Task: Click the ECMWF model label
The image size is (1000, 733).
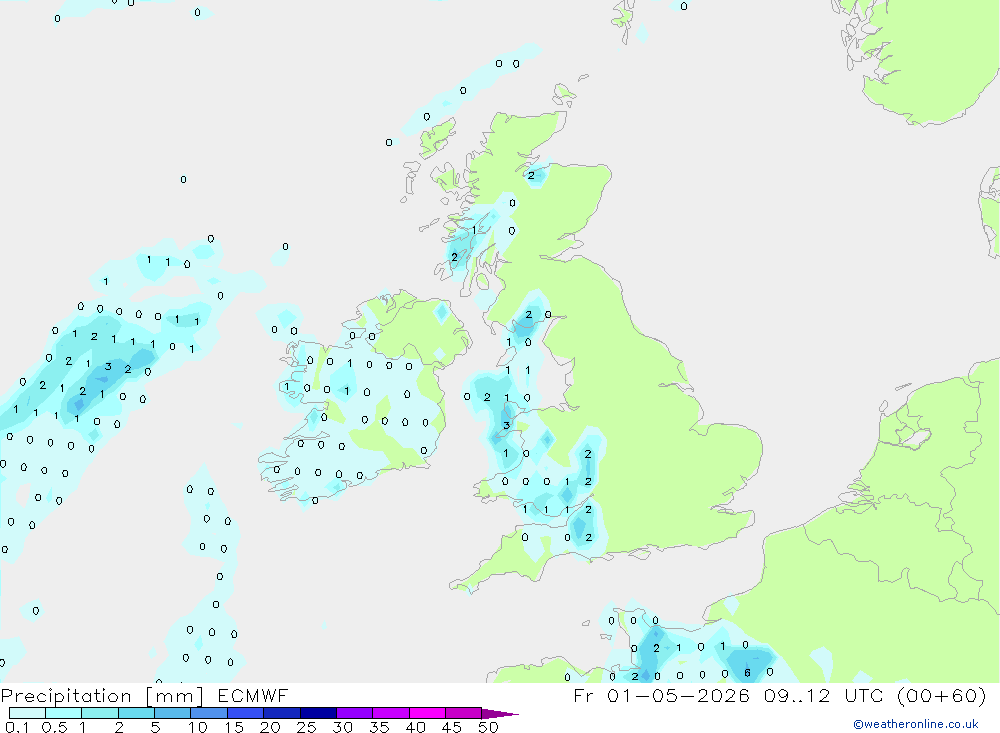Action: (253, 695)
